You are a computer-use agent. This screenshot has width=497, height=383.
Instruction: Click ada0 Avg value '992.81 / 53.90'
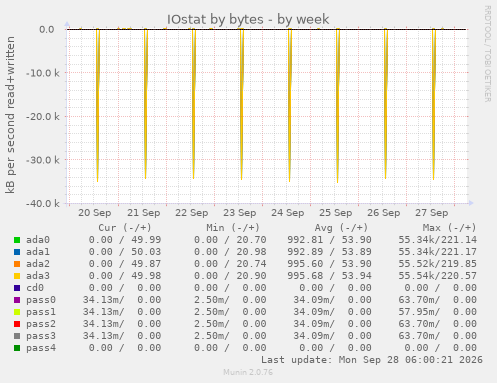(329, 240)
